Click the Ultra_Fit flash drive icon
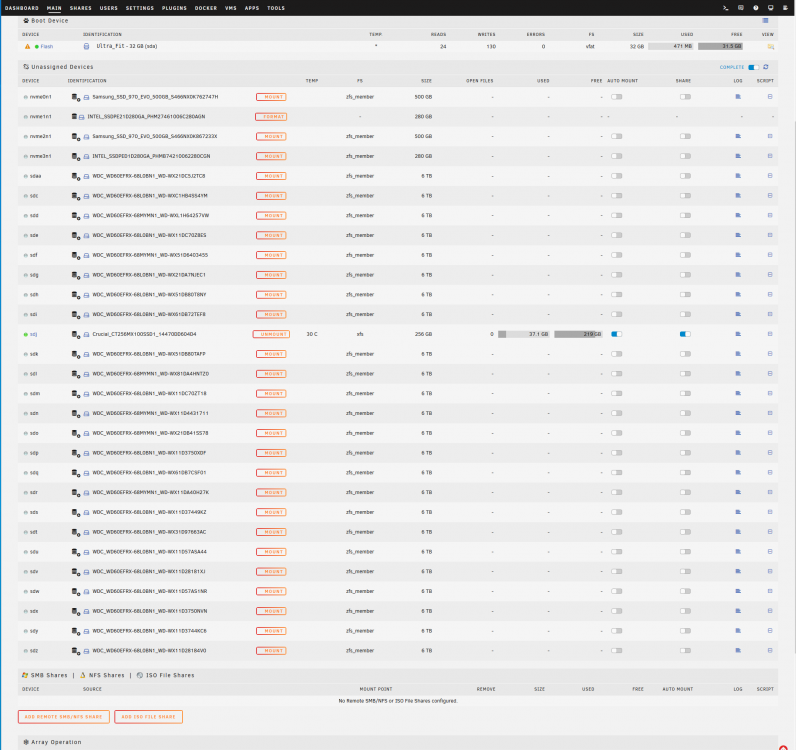Image resolution: width=796 pixels, height=750 pixels. tap(86, 46)
